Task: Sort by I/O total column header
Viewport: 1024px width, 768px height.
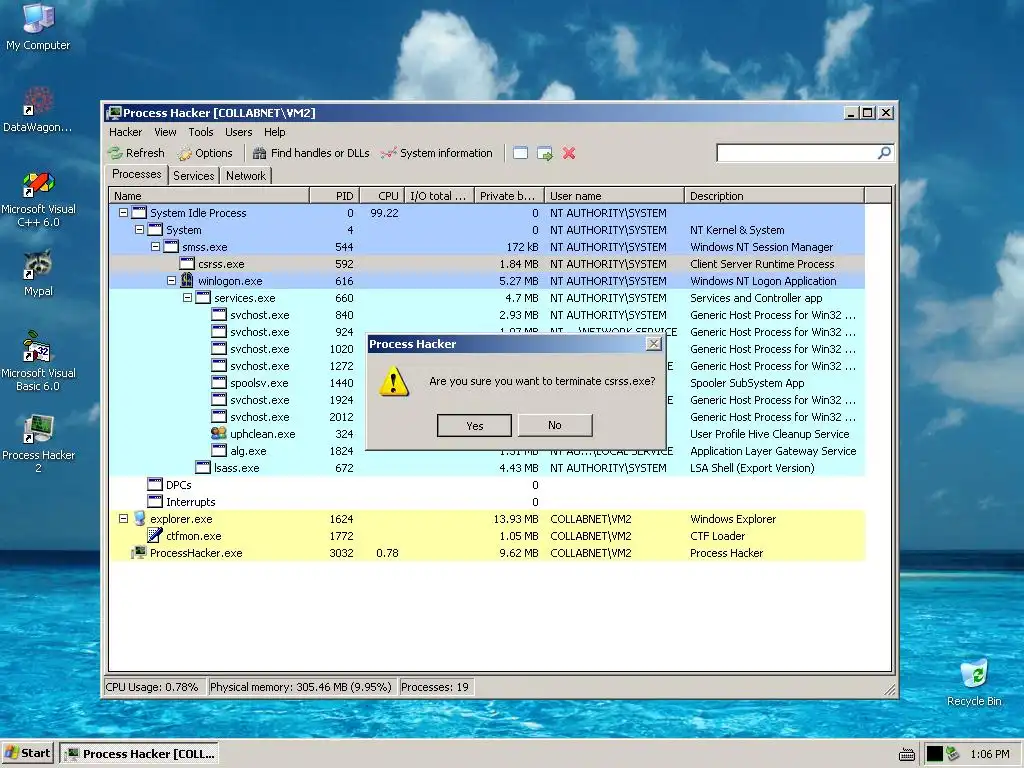Action: point(439,195)
